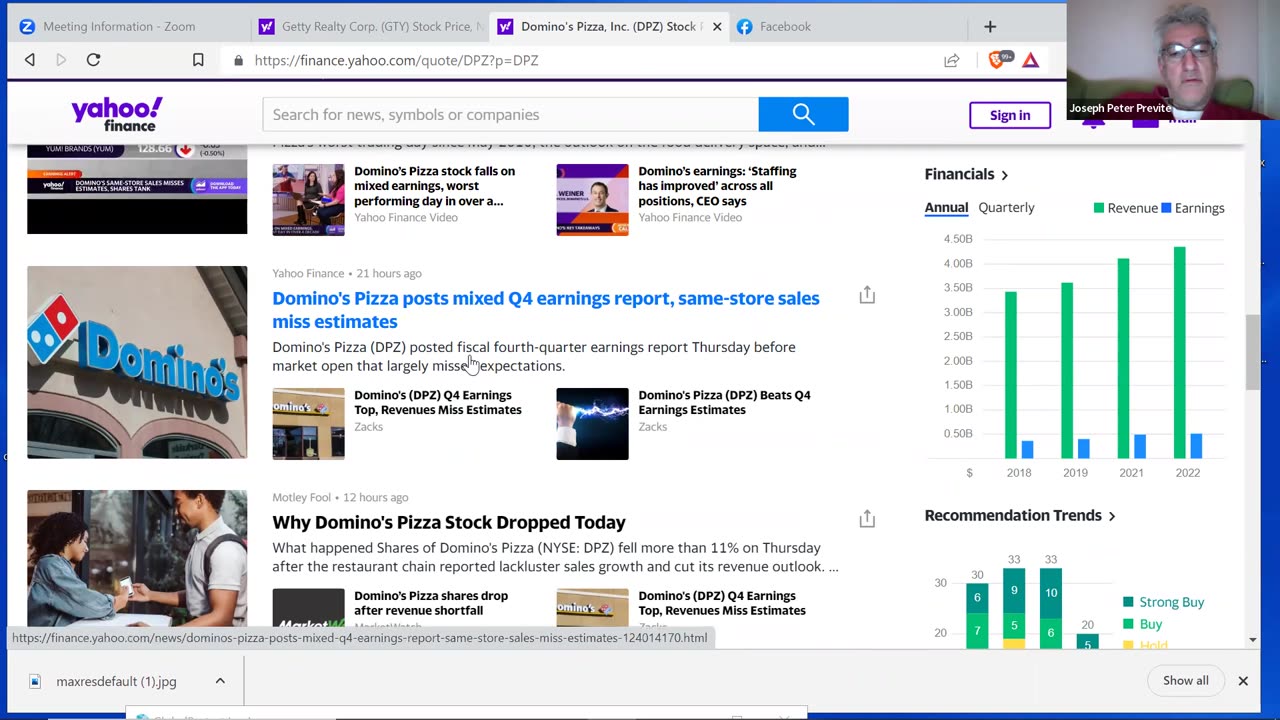The height and width of the screenshot is (720, 1280).
Task: Click green Revenue legend swatch
Action: 1099,208
